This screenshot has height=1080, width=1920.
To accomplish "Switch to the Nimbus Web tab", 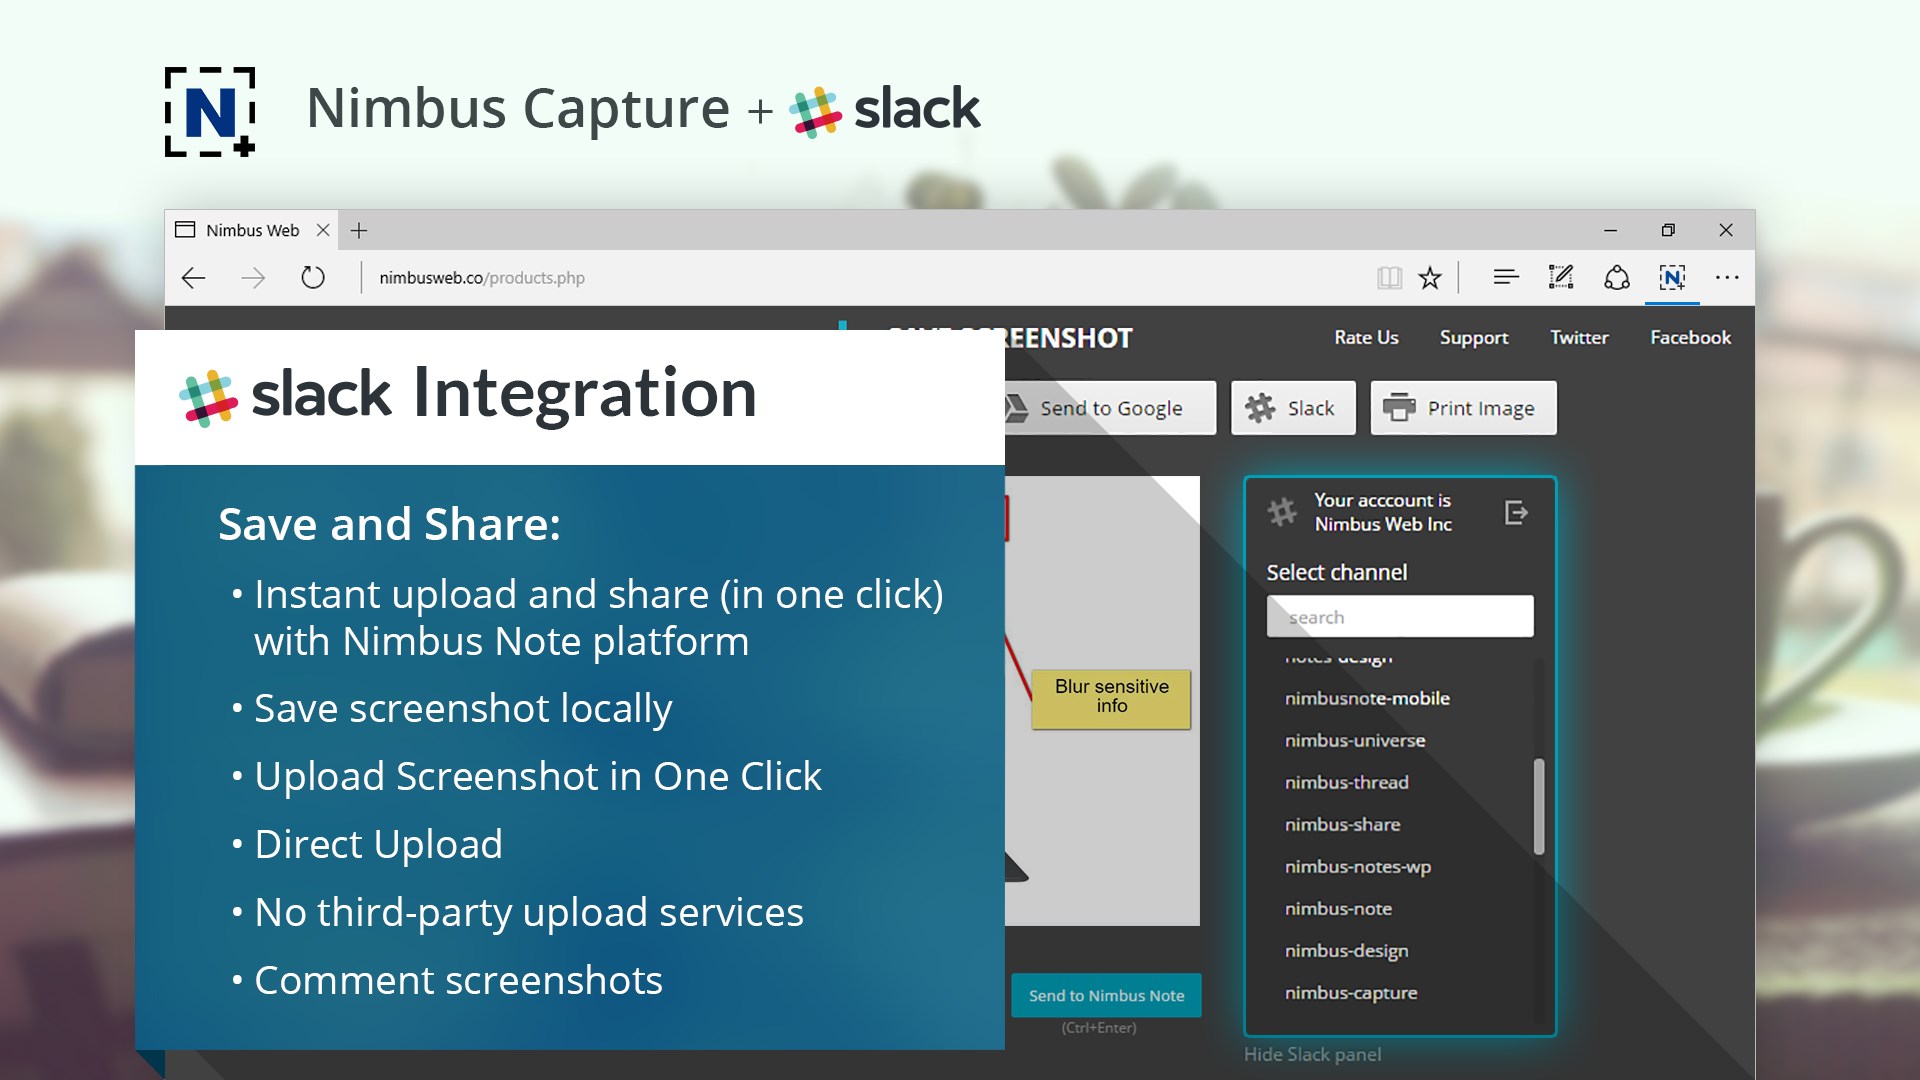I will [252, 231].
